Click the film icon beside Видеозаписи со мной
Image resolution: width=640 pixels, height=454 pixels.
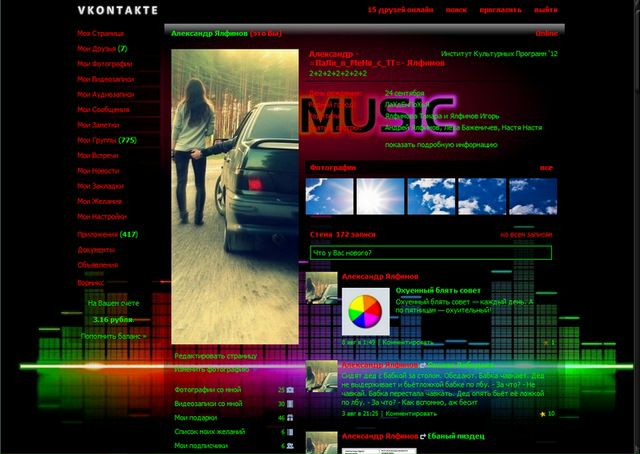pyautogui.click(x=290, y=404)
